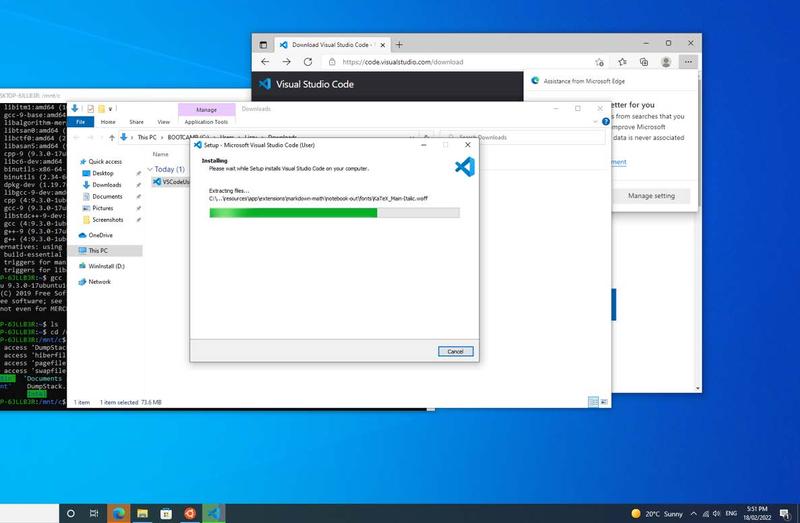This screenshot has width=800, height=523.
Task: Open Microsoft Store from the taskbar
Action: (x=166, y=513)
